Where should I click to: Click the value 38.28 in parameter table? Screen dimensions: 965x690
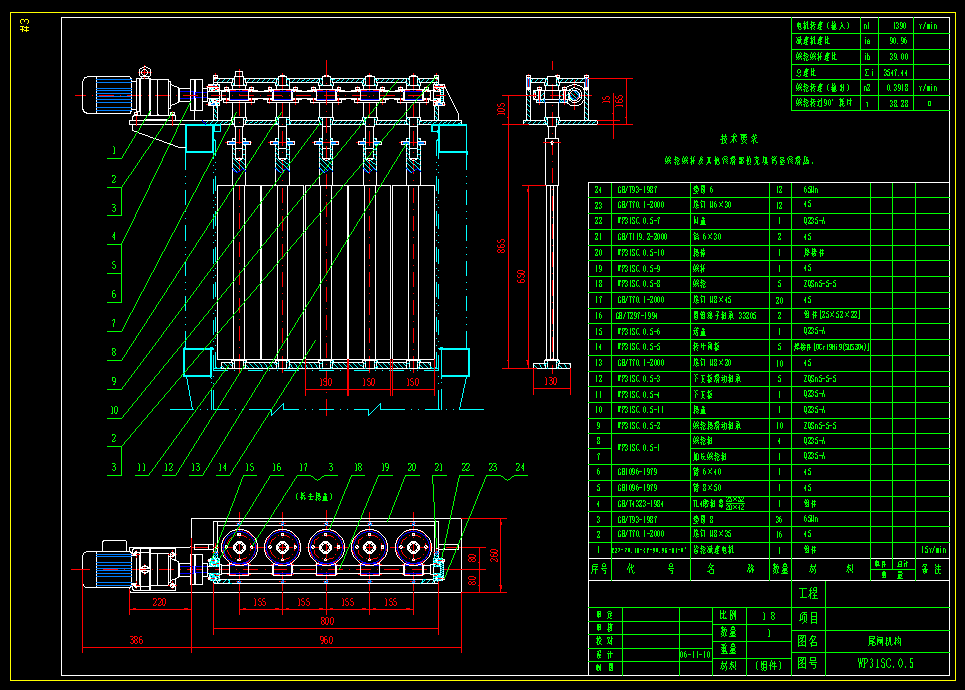899,103
